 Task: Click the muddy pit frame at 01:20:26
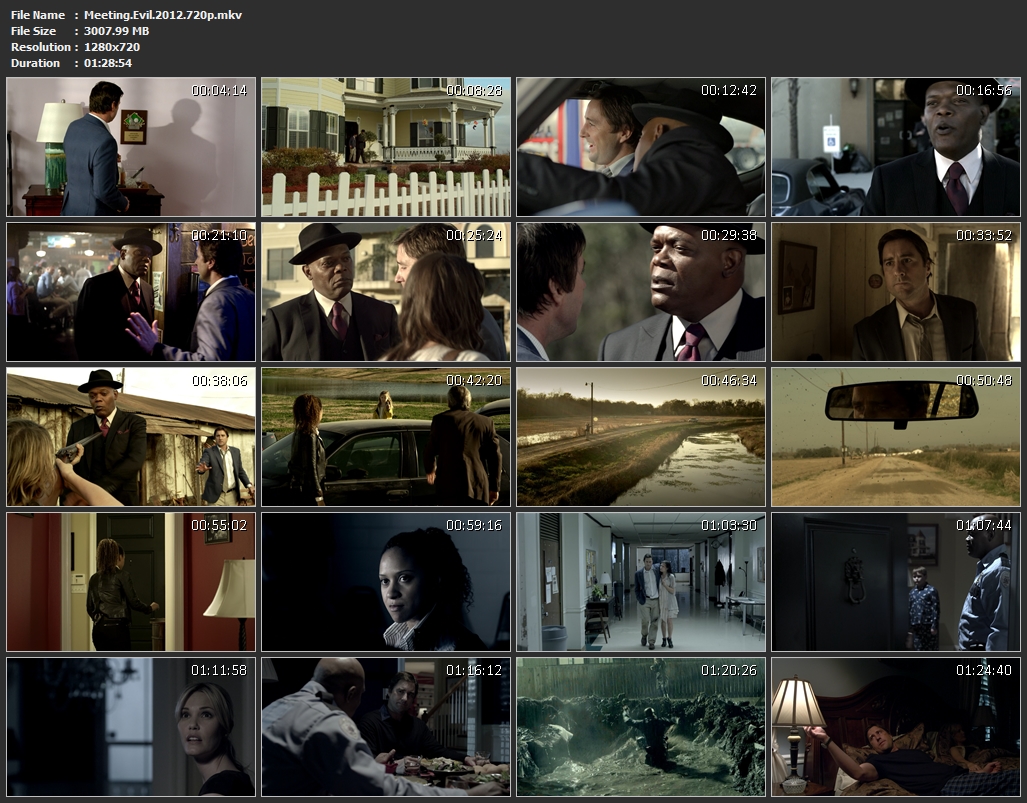pyautogui.click(x=641, y=727)
